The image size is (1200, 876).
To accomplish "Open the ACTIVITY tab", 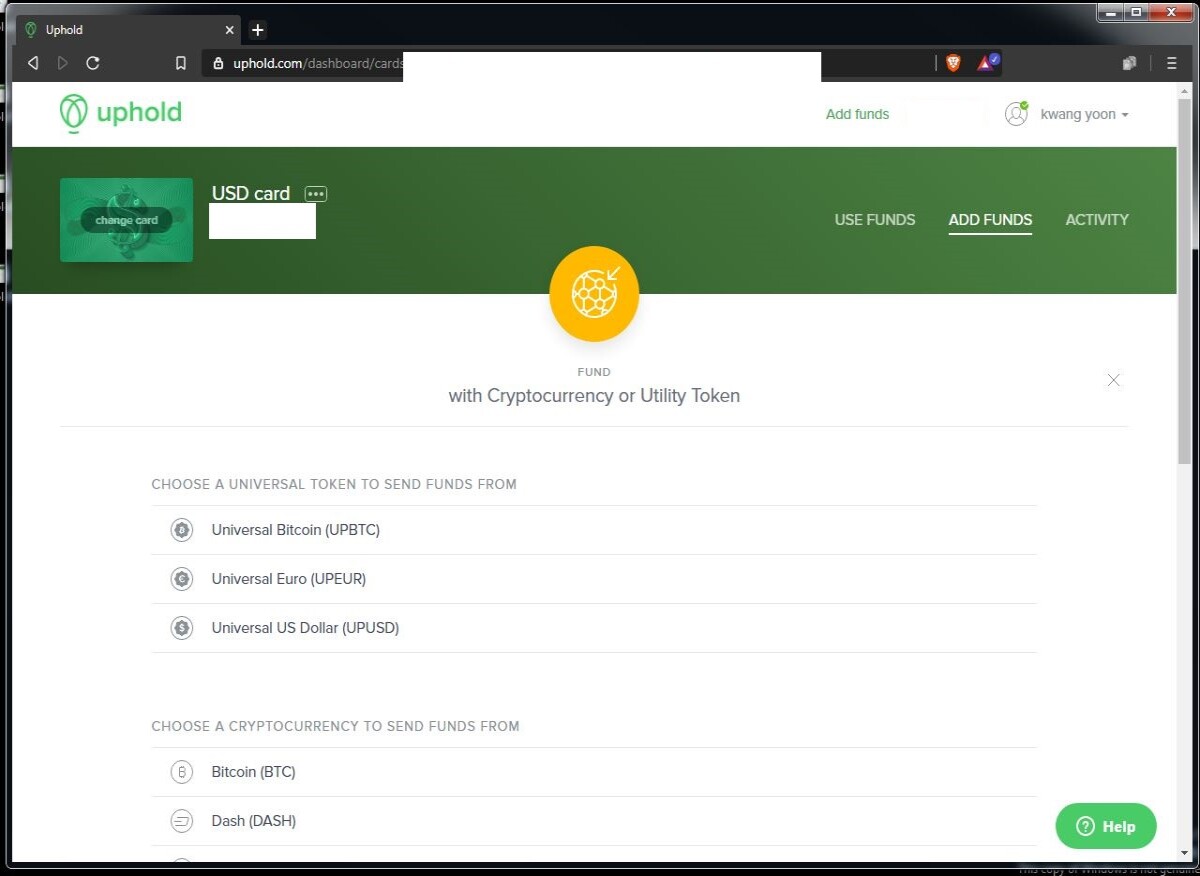I will point(1097,220).
